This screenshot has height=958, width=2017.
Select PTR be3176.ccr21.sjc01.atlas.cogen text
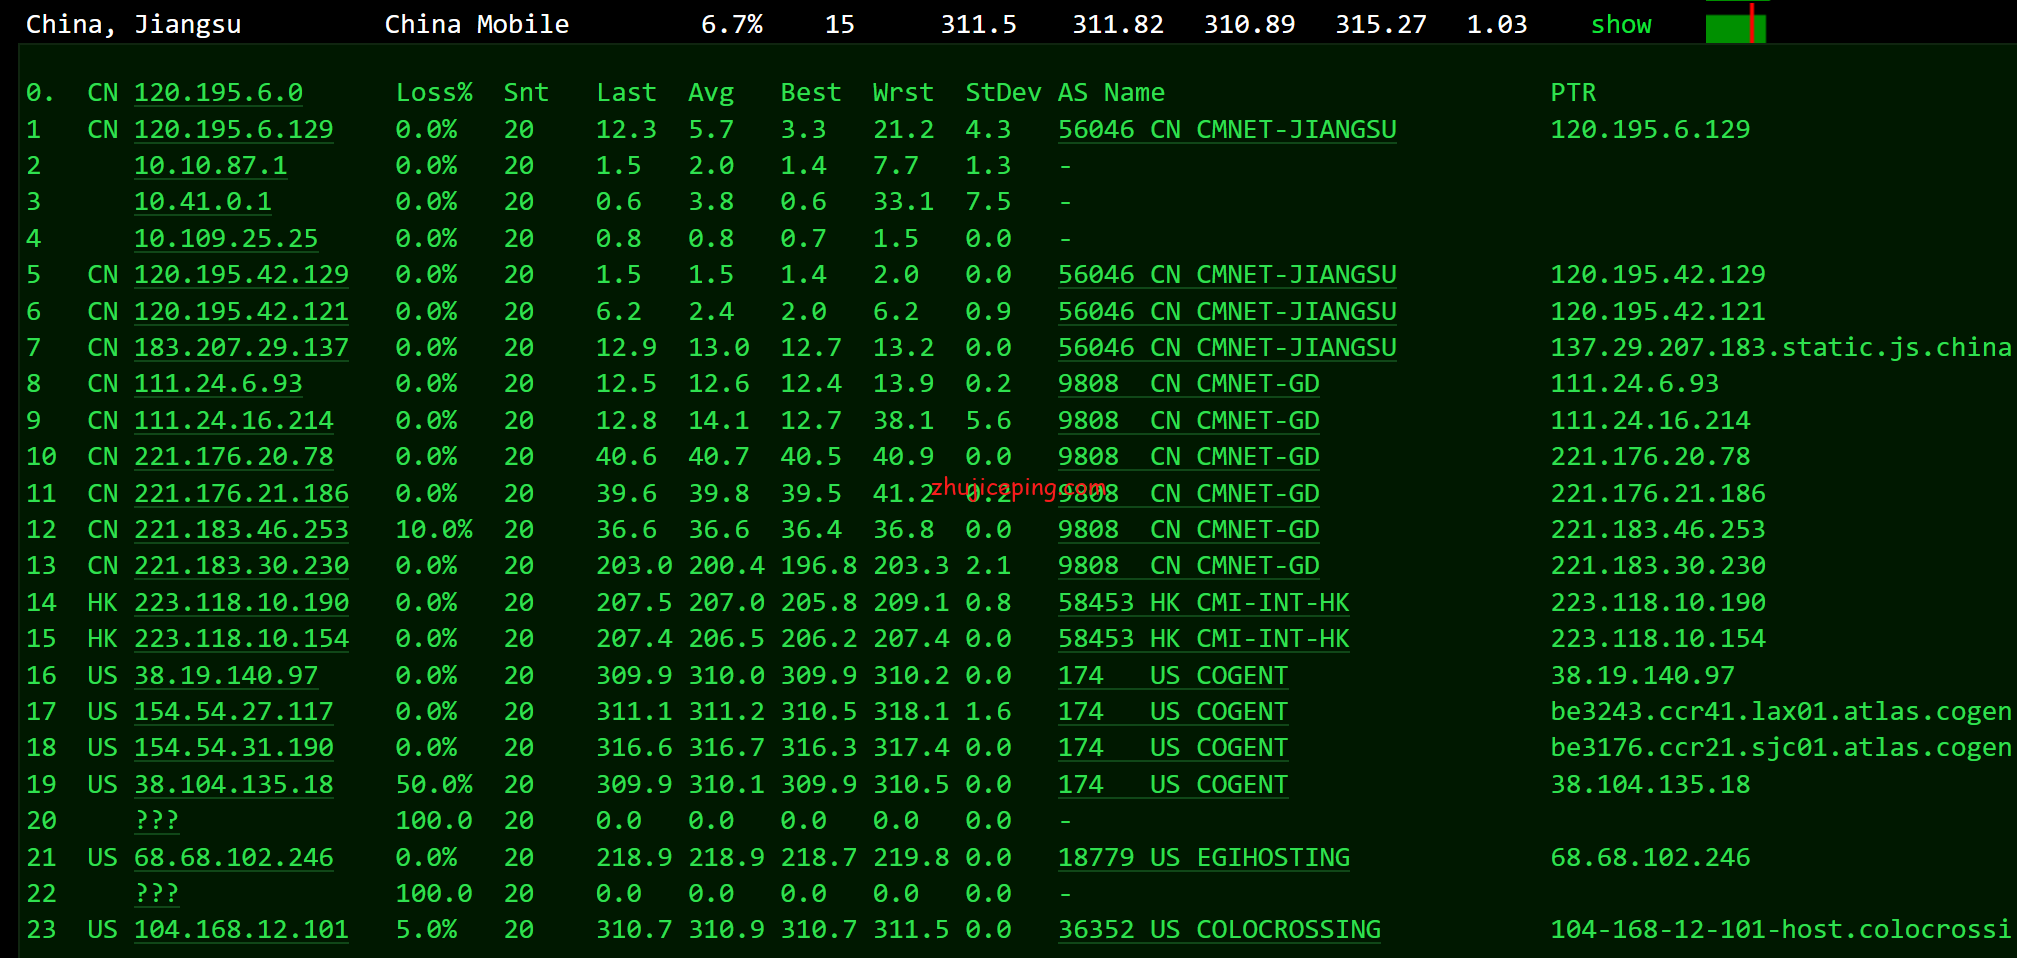coord(1781,748)
